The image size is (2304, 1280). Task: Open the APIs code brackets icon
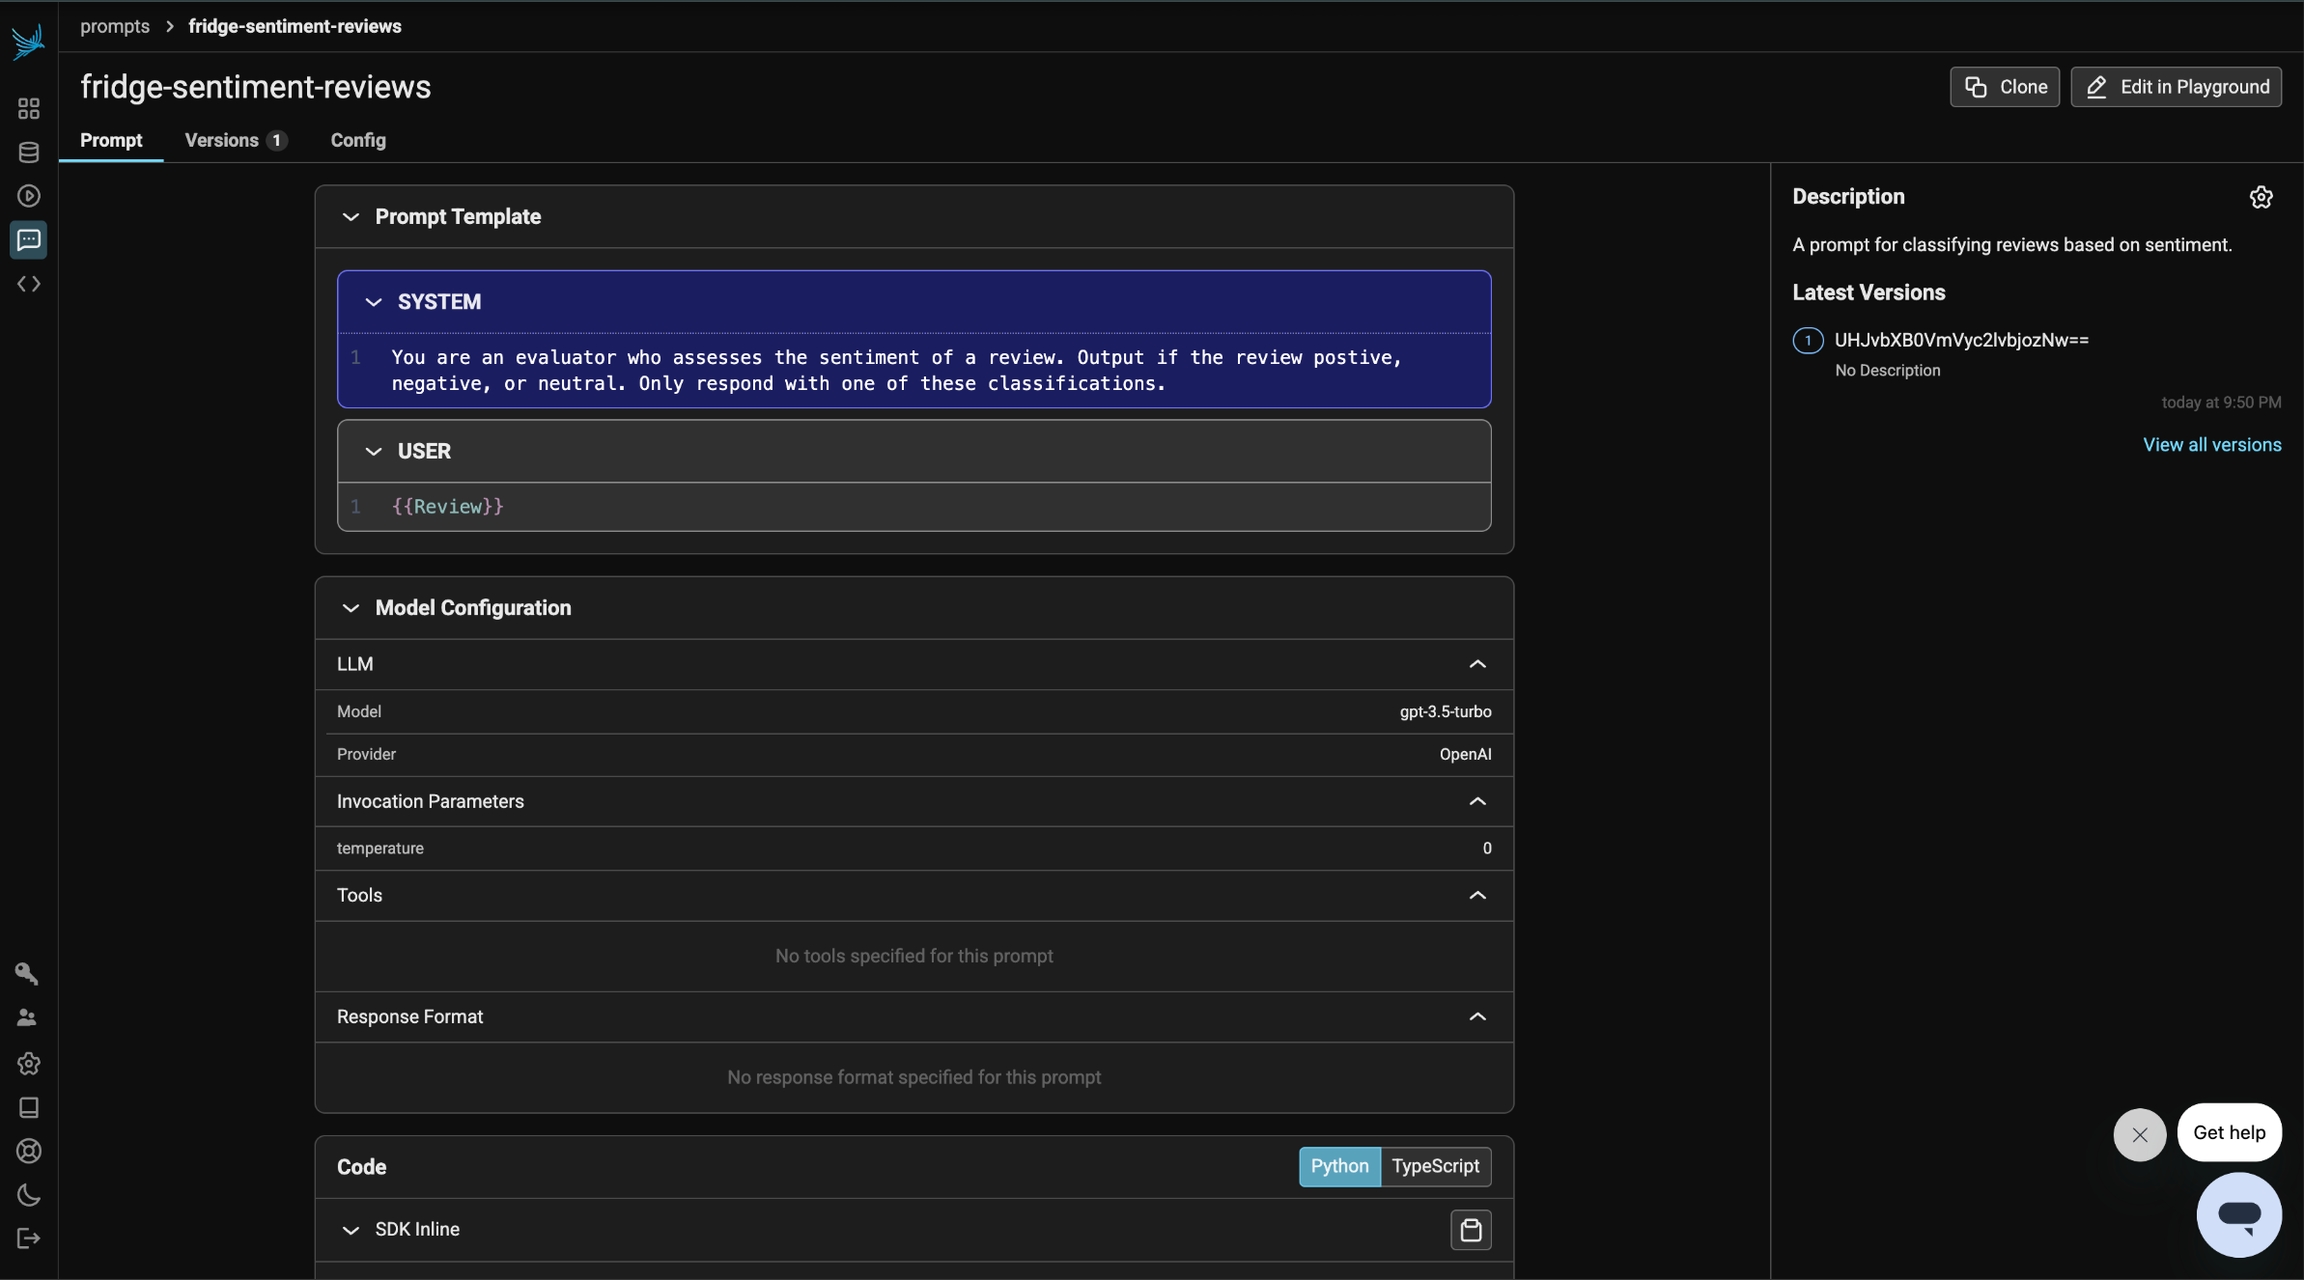pos(28,284)
